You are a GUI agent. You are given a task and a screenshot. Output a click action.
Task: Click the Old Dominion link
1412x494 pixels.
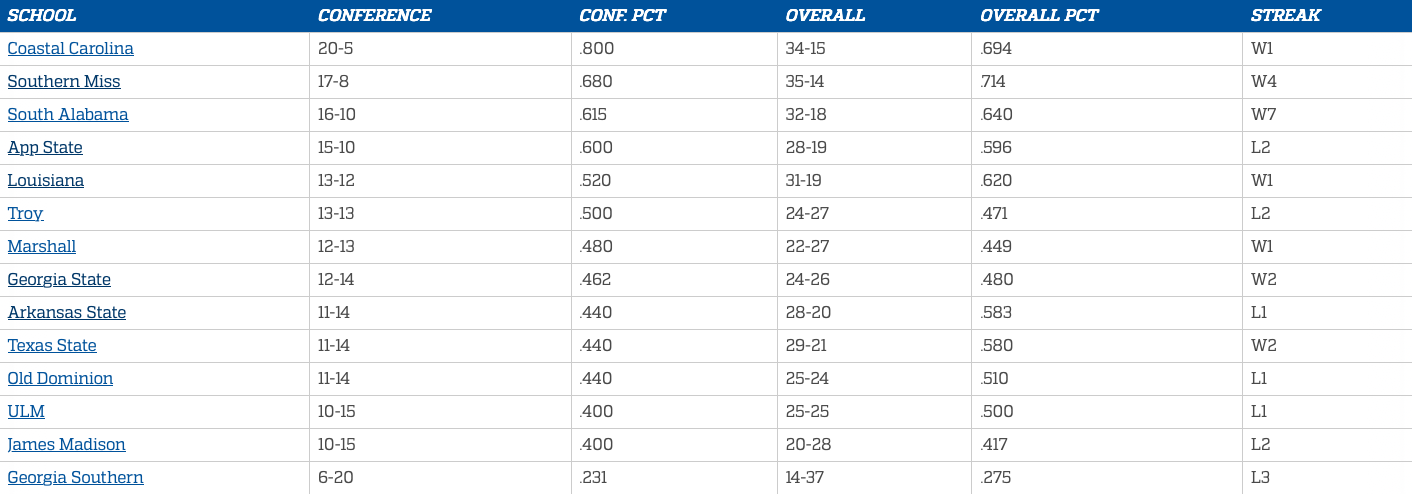pos(60,379)
